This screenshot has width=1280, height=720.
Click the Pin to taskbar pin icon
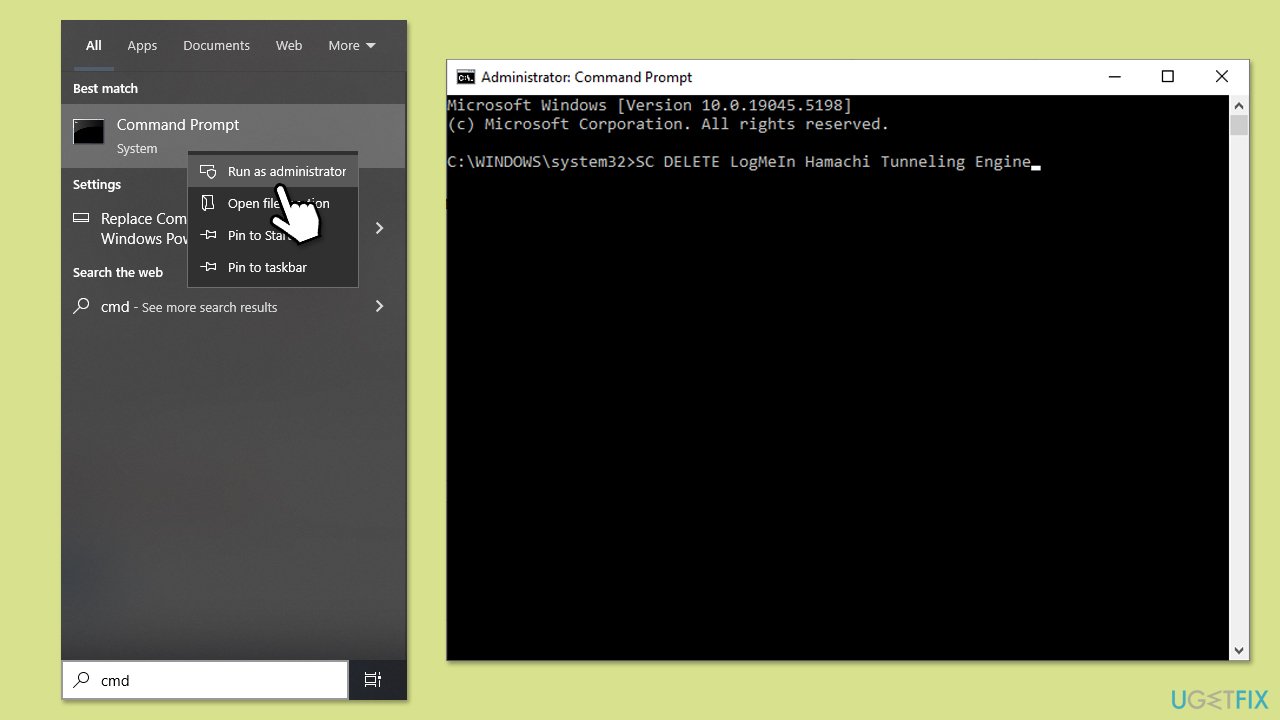pyautogui.click(x=208, y=267)
